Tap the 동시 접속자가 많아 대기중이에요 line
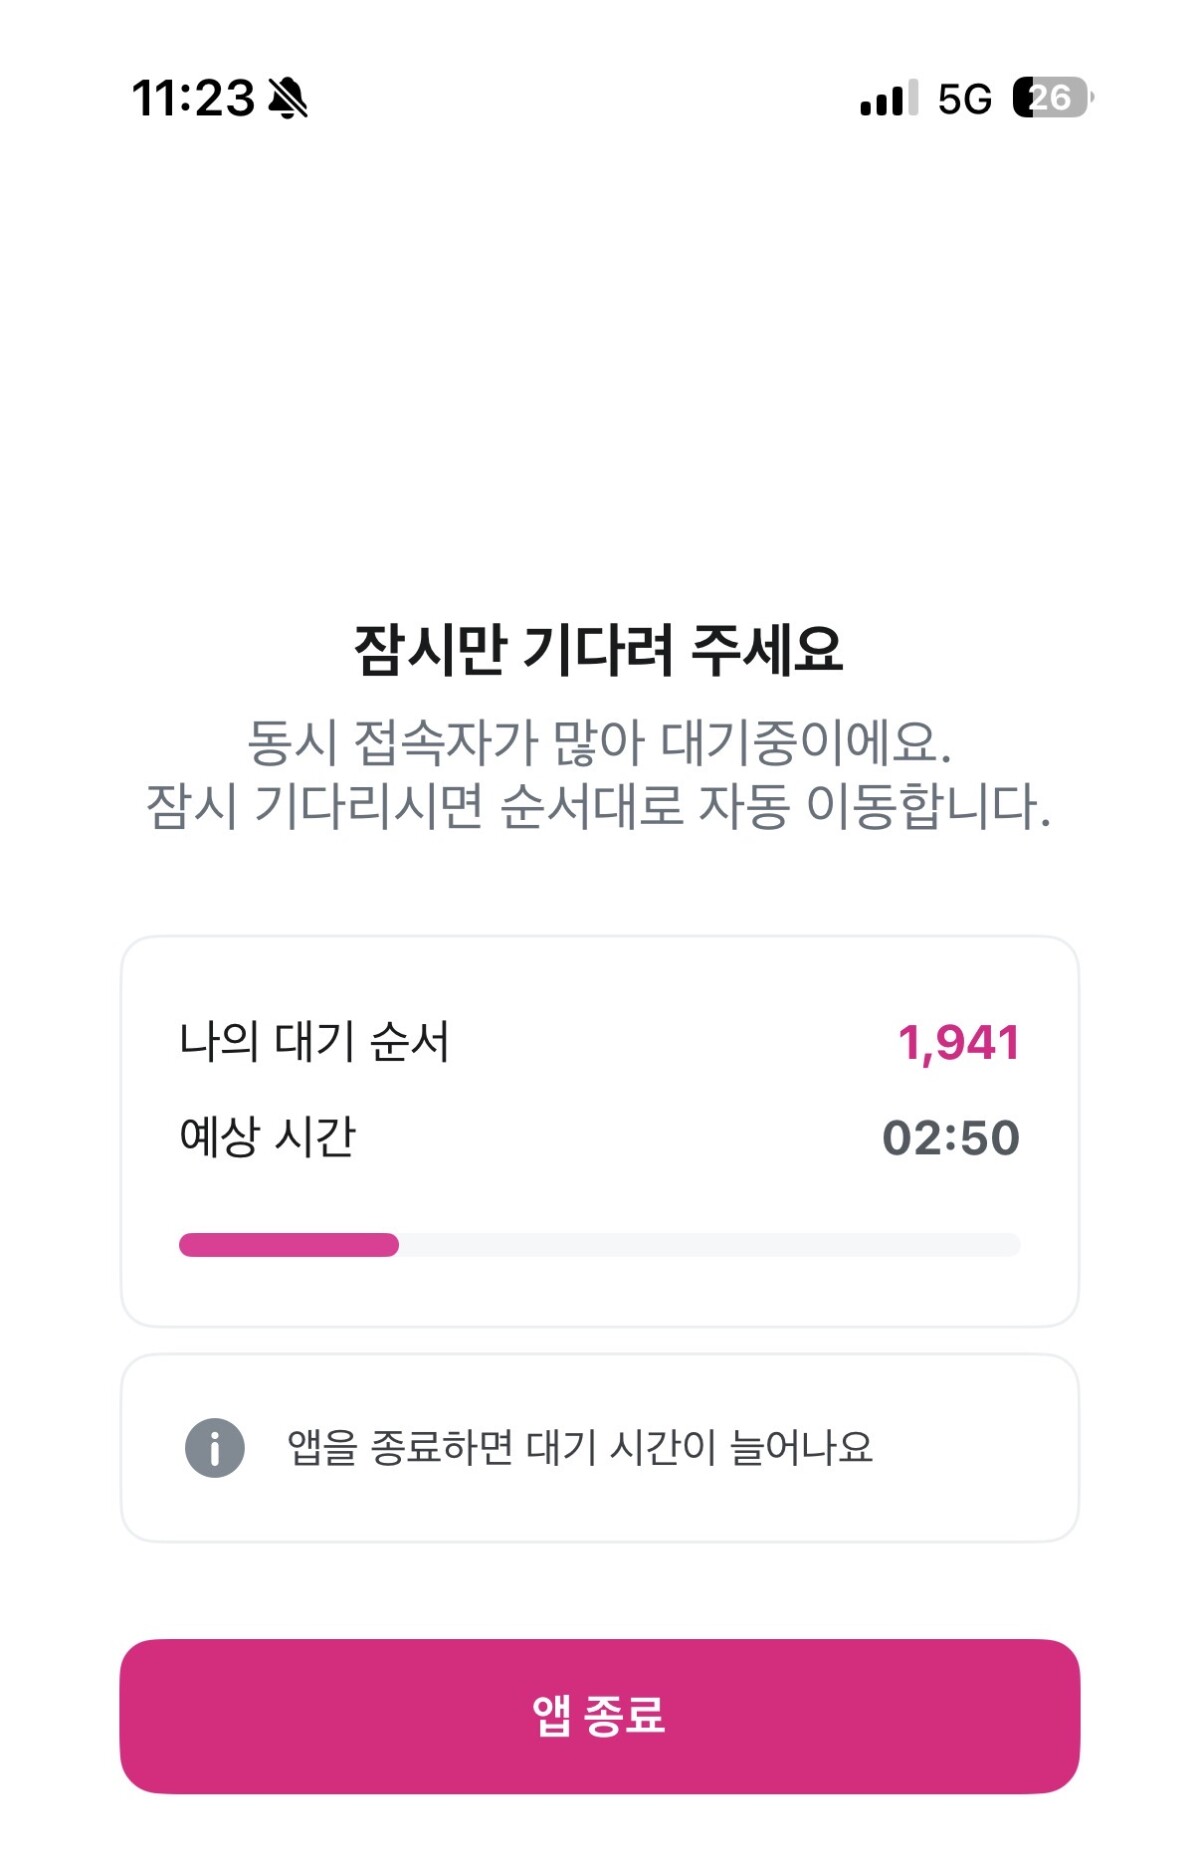 coord(598,742)
